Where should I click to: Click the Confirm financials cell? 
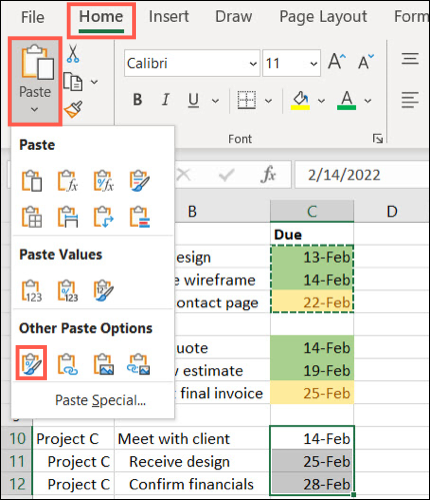pos(192,484)
